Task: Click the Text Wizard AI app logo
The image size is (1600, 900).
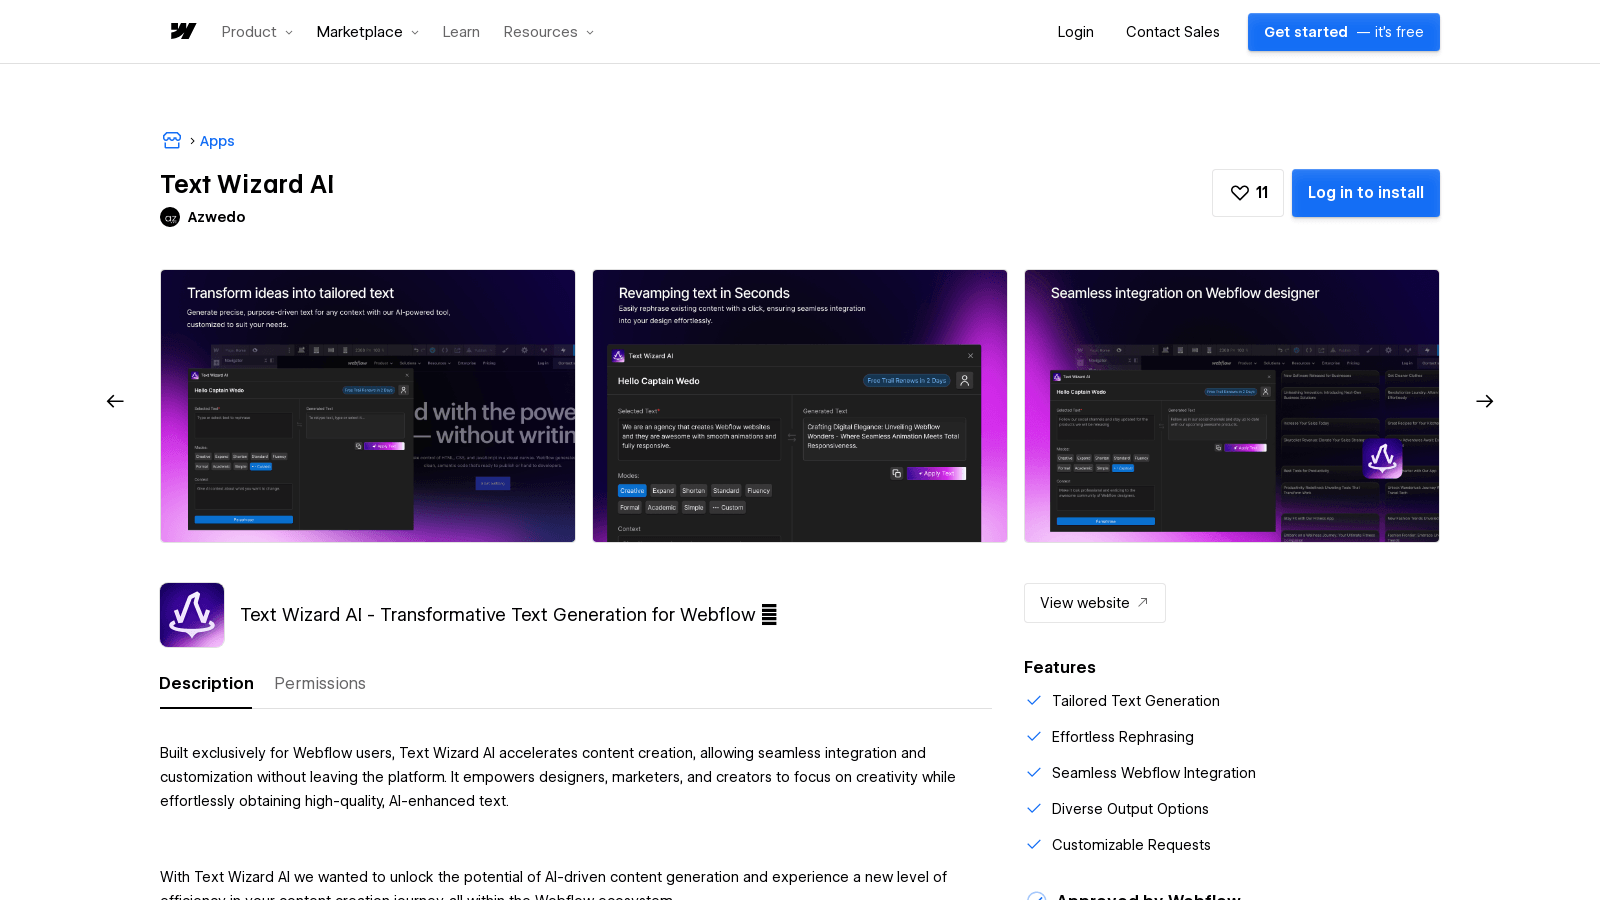Action: point(192,615)
